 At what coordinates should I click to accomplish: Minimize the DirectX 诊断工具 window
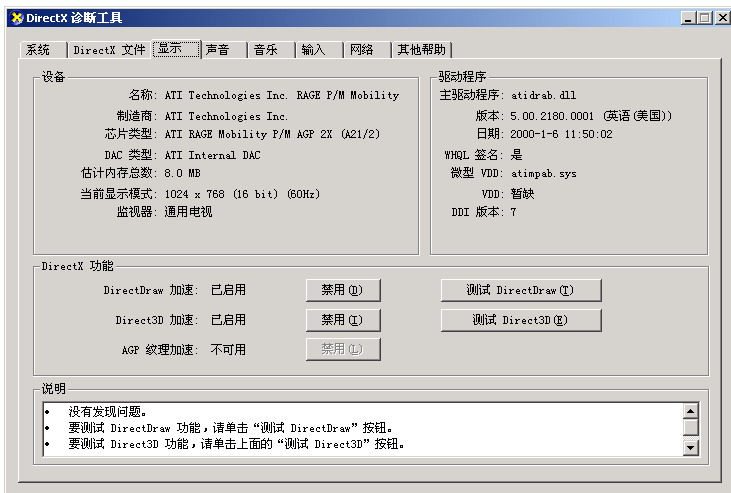pyautogui.click(x=688, y=18)
